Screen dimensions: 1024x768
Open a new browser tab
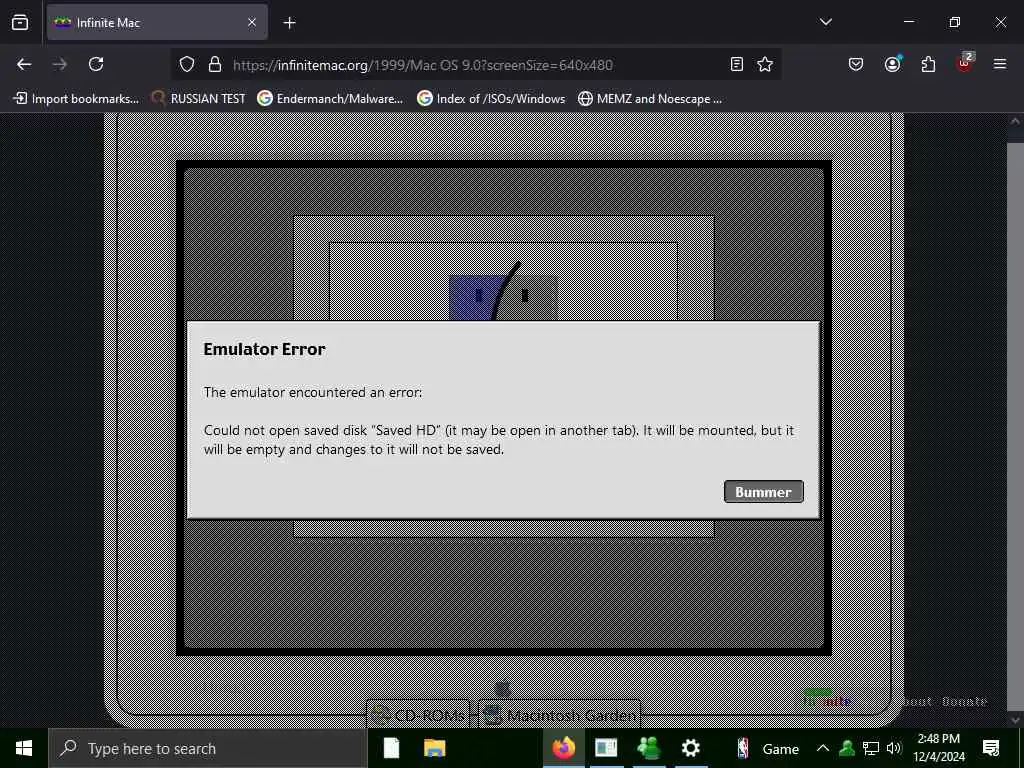[289, 23]
